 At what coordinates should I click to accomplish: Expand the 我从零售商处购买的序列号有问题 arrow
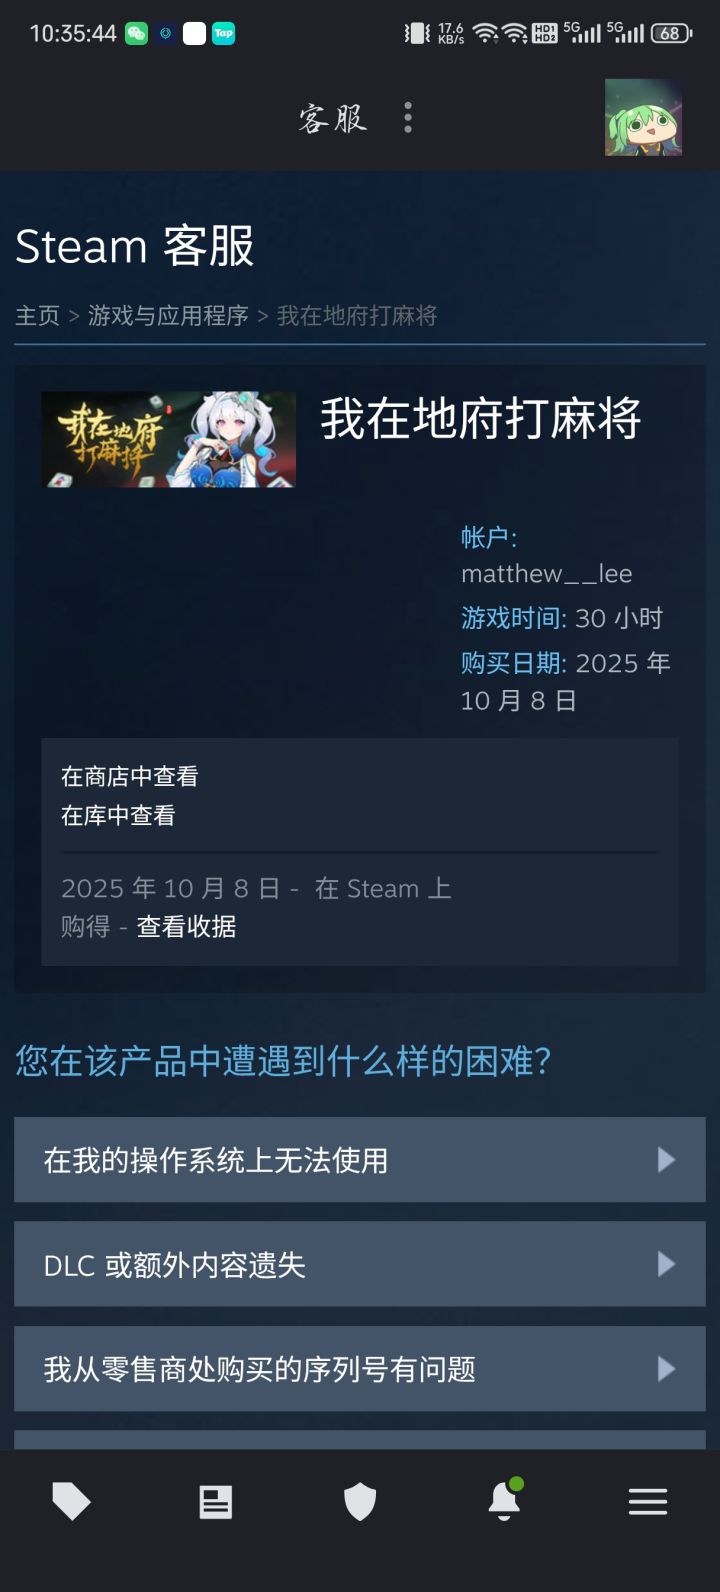666,1368
